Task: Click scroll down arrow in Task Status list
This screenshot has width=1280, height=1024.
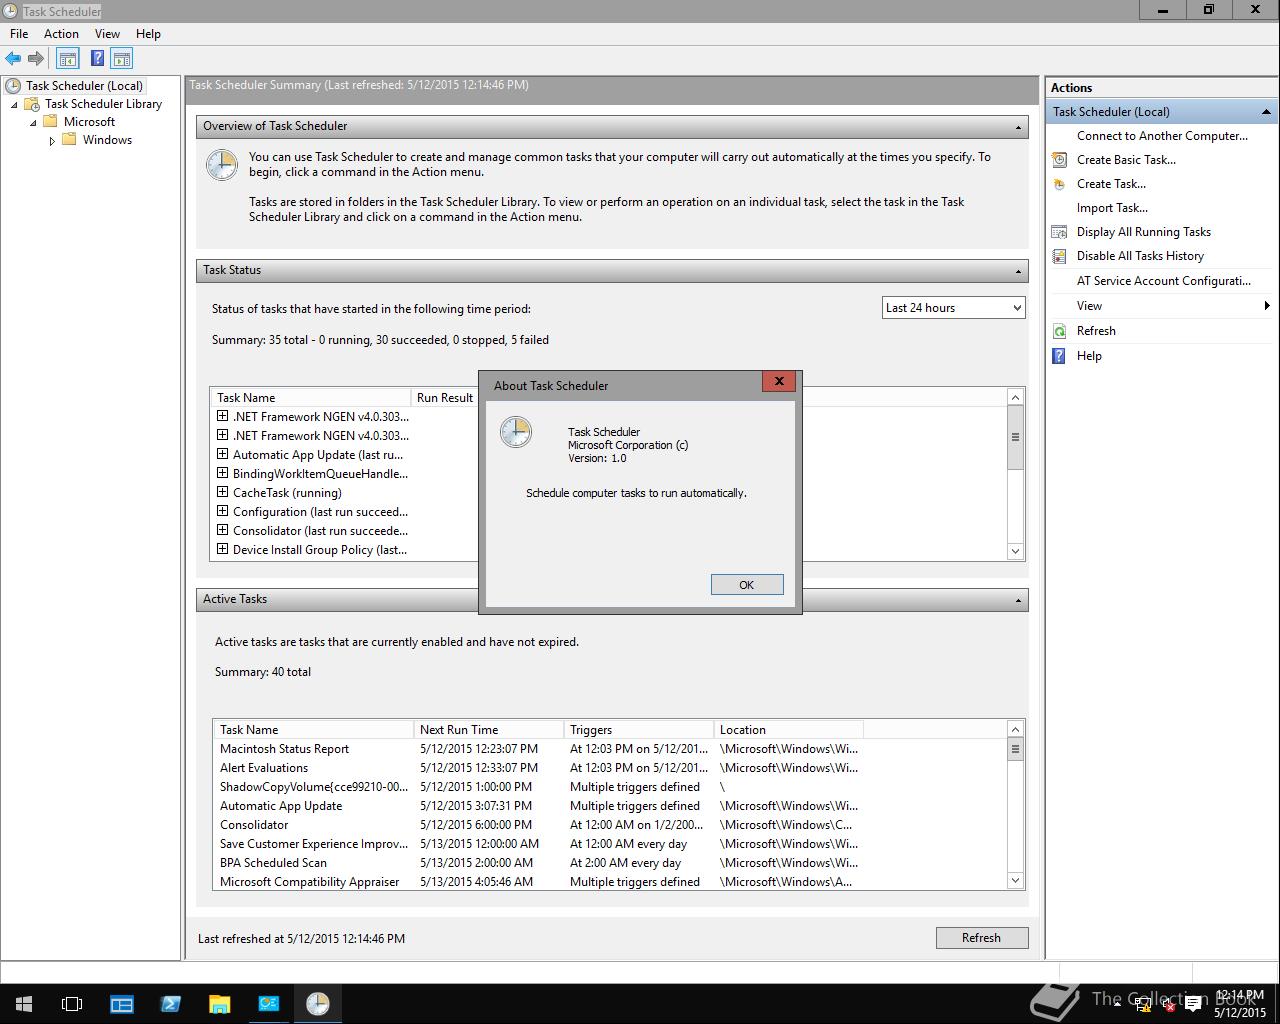Action: click(x=1015, y=551)
